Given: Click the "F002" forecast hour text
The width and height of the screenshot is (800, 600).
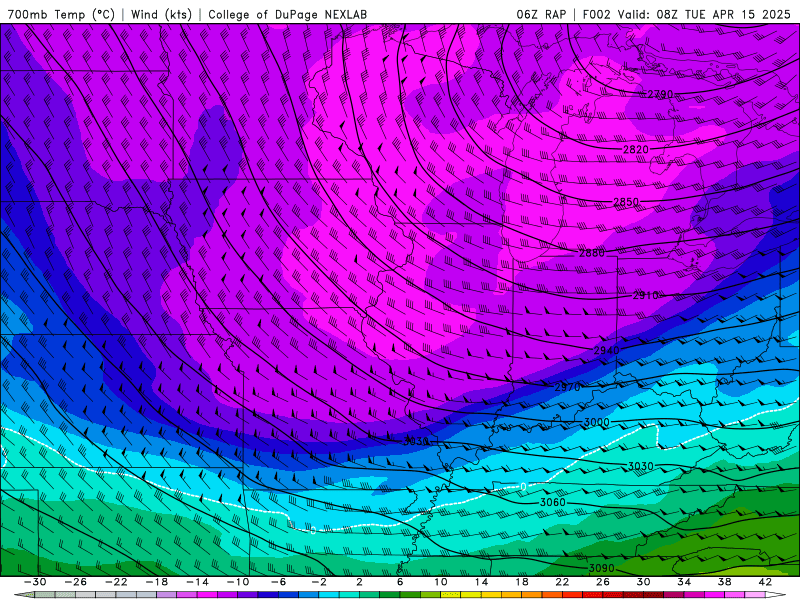Looking at the screenshot, I should point(597,14).
